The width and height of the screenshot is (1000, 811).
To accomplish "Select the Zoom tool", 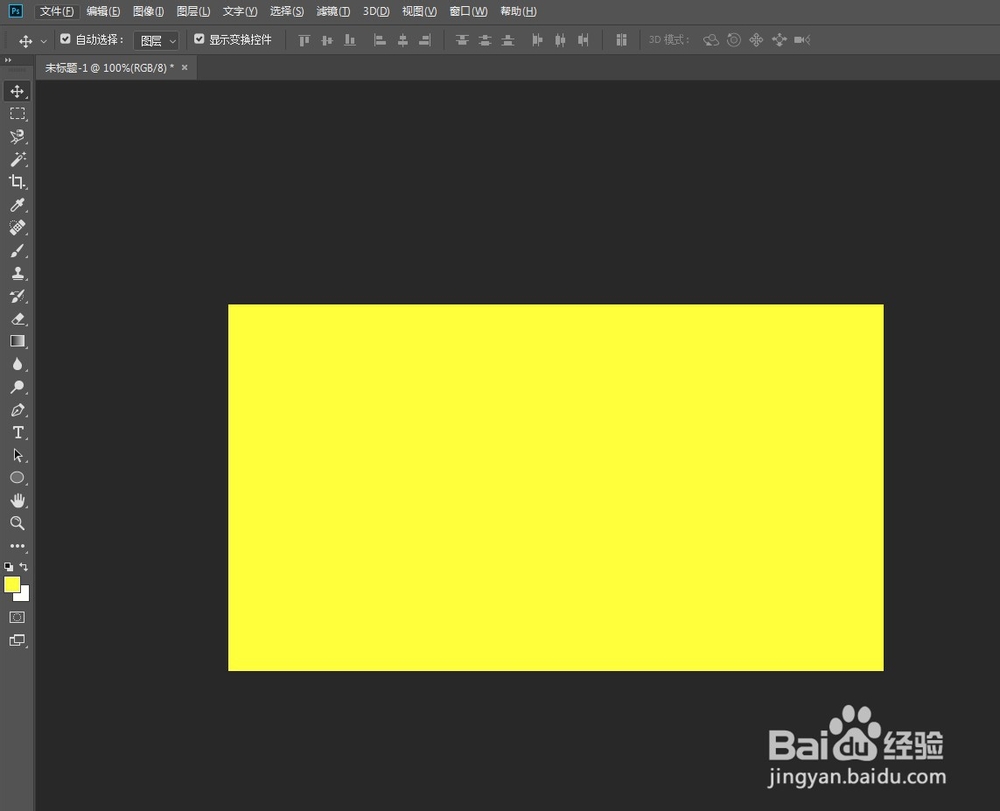I will point(17,523).
